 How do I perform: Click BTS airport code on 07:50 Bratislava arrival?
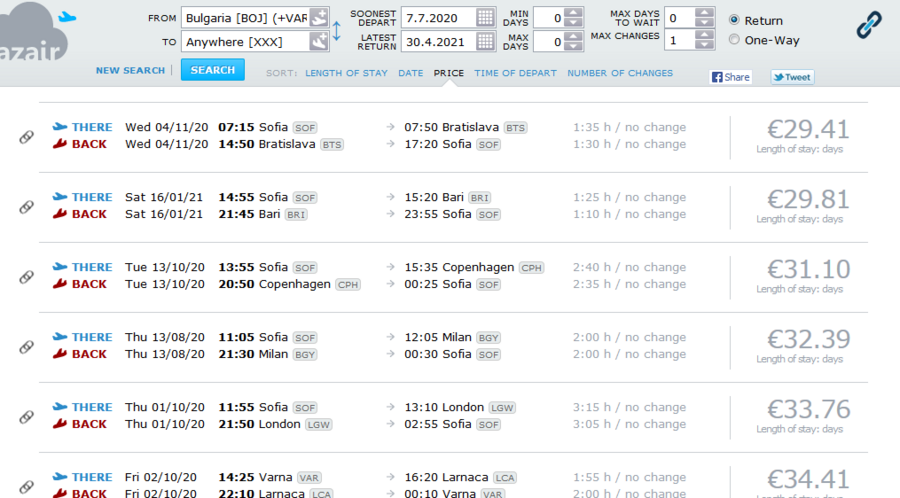click(x=515, y=127)
